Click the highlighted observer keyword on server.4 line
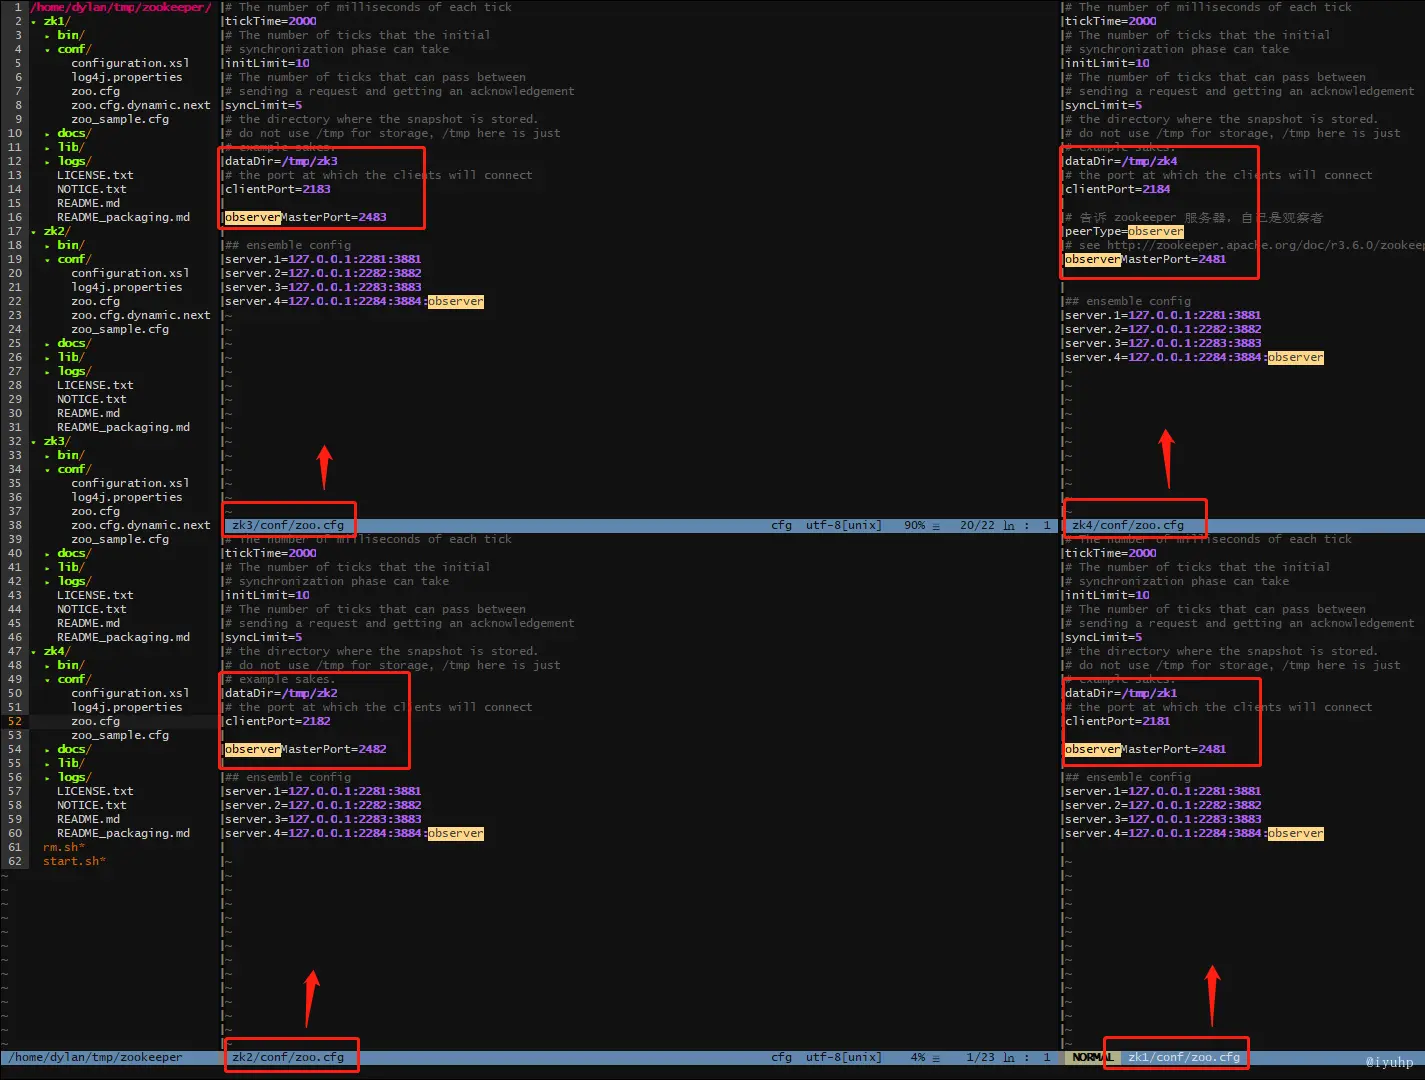 click(x=456, y=301)
